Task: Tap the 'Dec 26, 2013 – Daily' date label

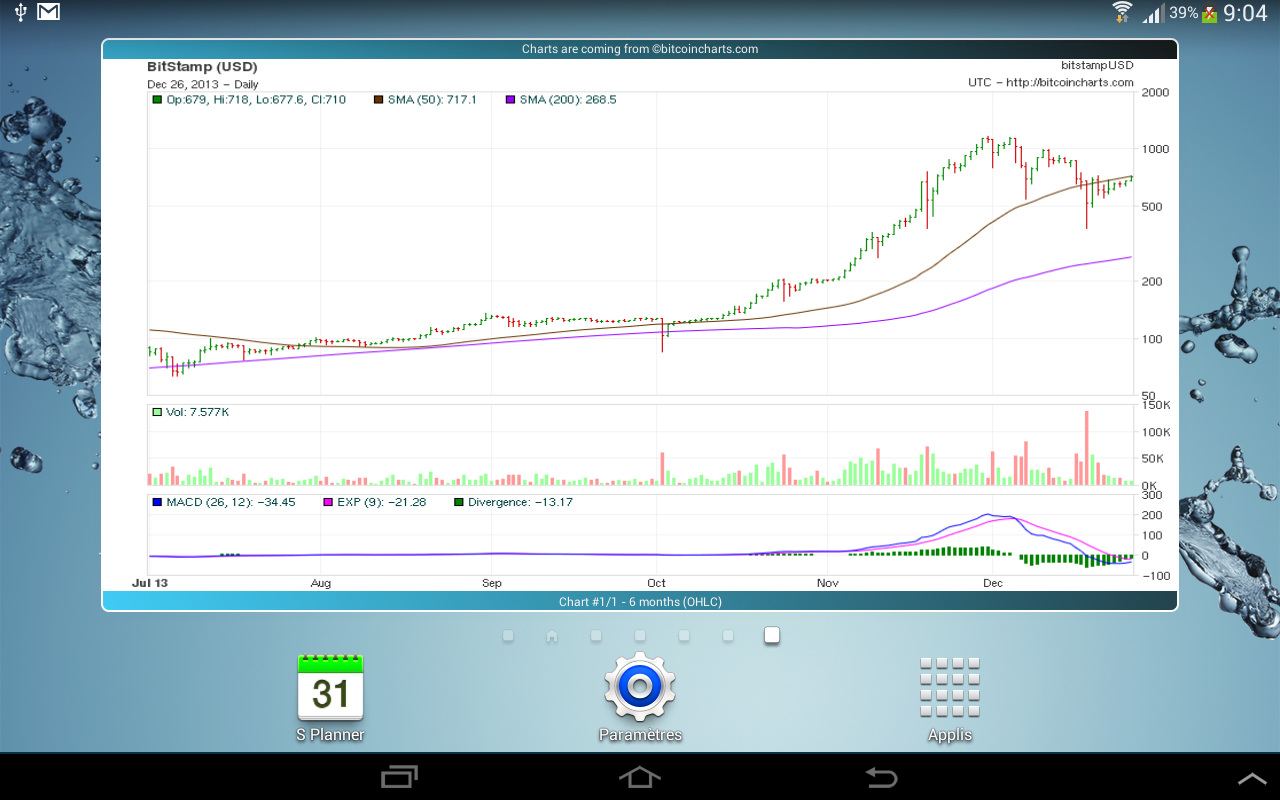Action: click(x=203, y=85)
